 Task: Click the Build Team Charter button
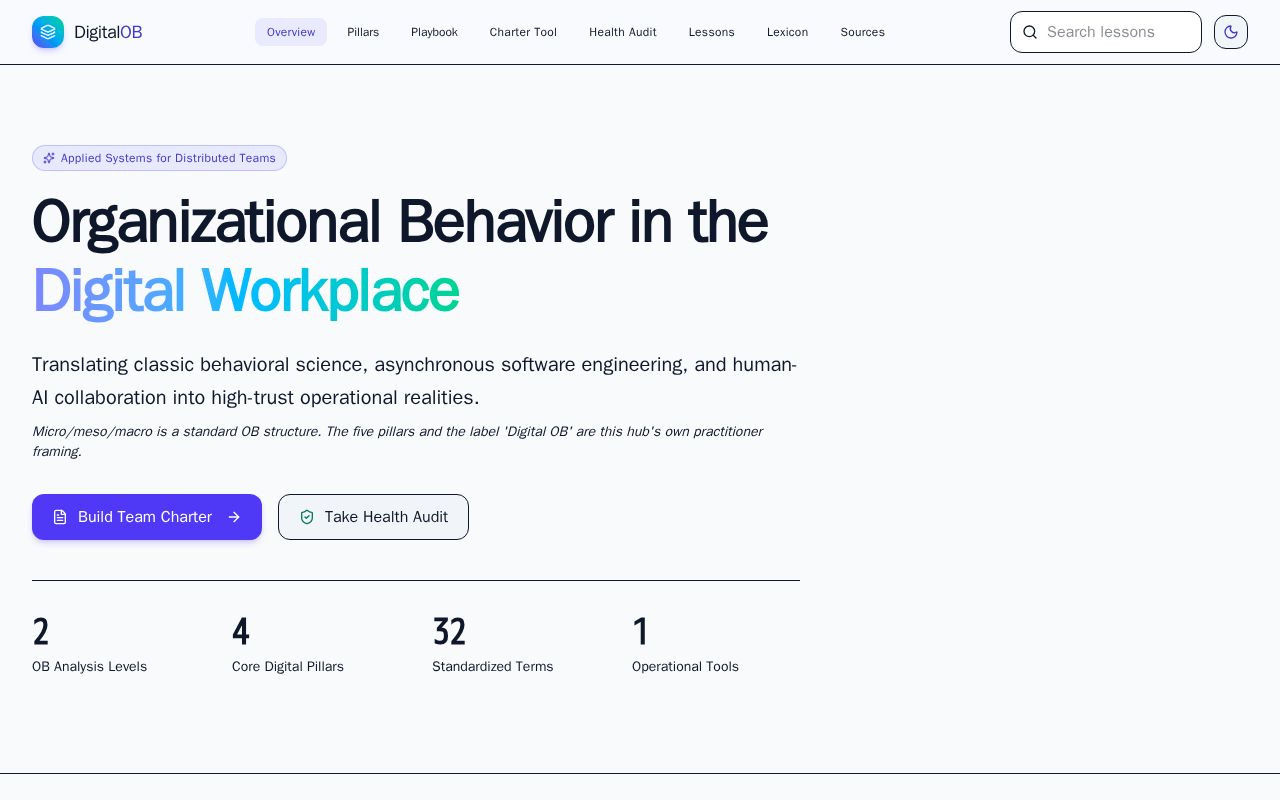[x=147, y=517]
